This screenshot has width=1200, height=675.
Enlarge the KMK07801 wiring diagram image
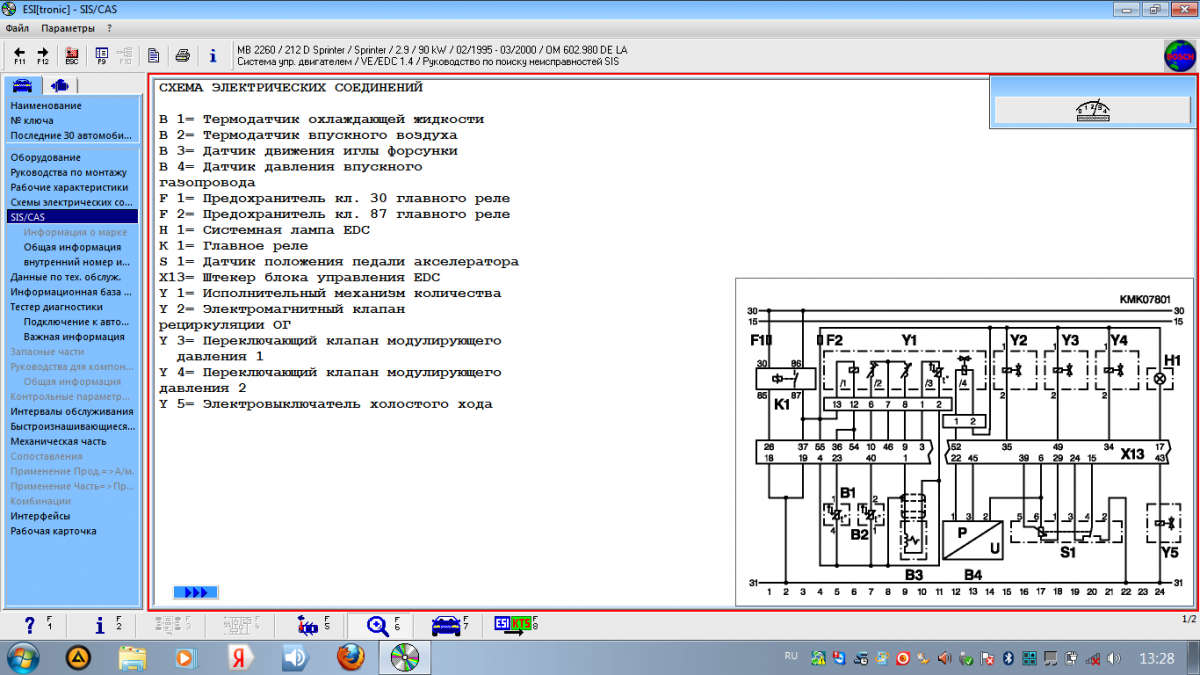click(964, 441)
